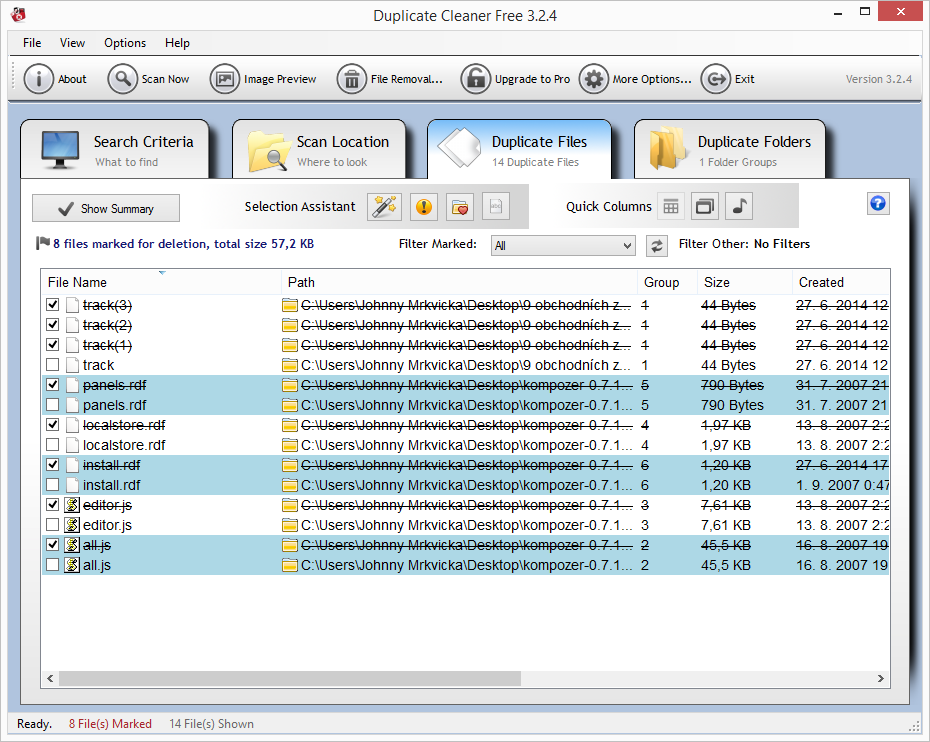
Task: Click the 45,5 KB size of unmarked all.js
Action: pyautogui.click(x=726, y=565)
